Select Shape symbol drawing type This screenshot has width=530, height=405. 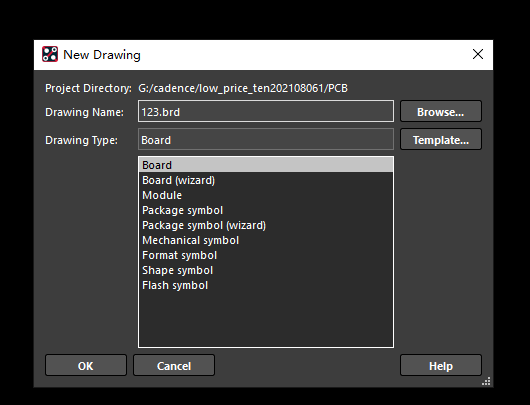(266, 270)
